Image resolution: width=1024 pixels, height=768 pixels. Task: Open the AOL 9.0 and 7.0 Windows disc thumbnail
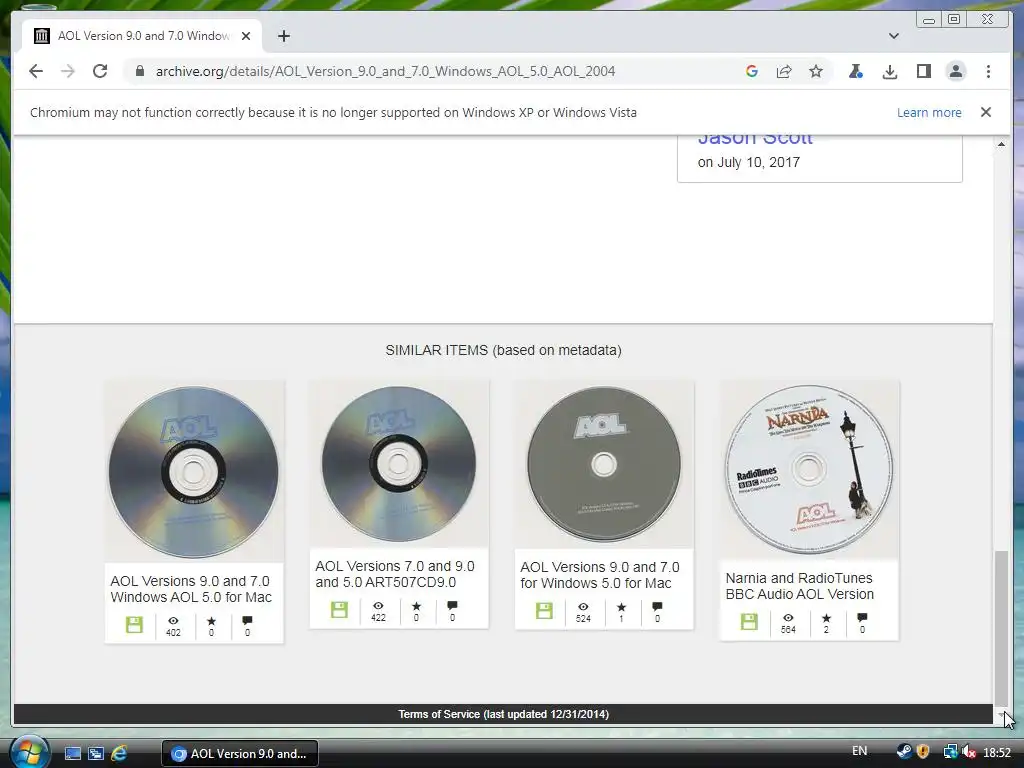(x=193, y=472)
